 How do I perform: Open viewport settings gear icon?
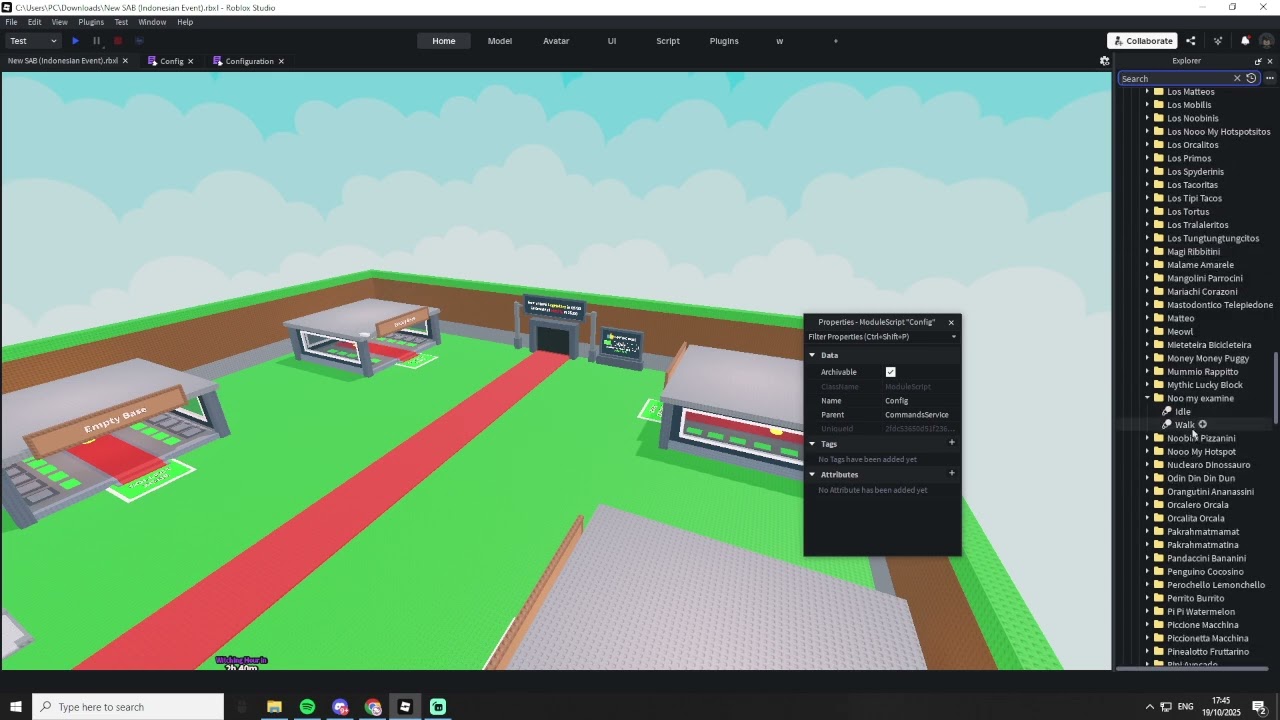(x=1105, y=61)
